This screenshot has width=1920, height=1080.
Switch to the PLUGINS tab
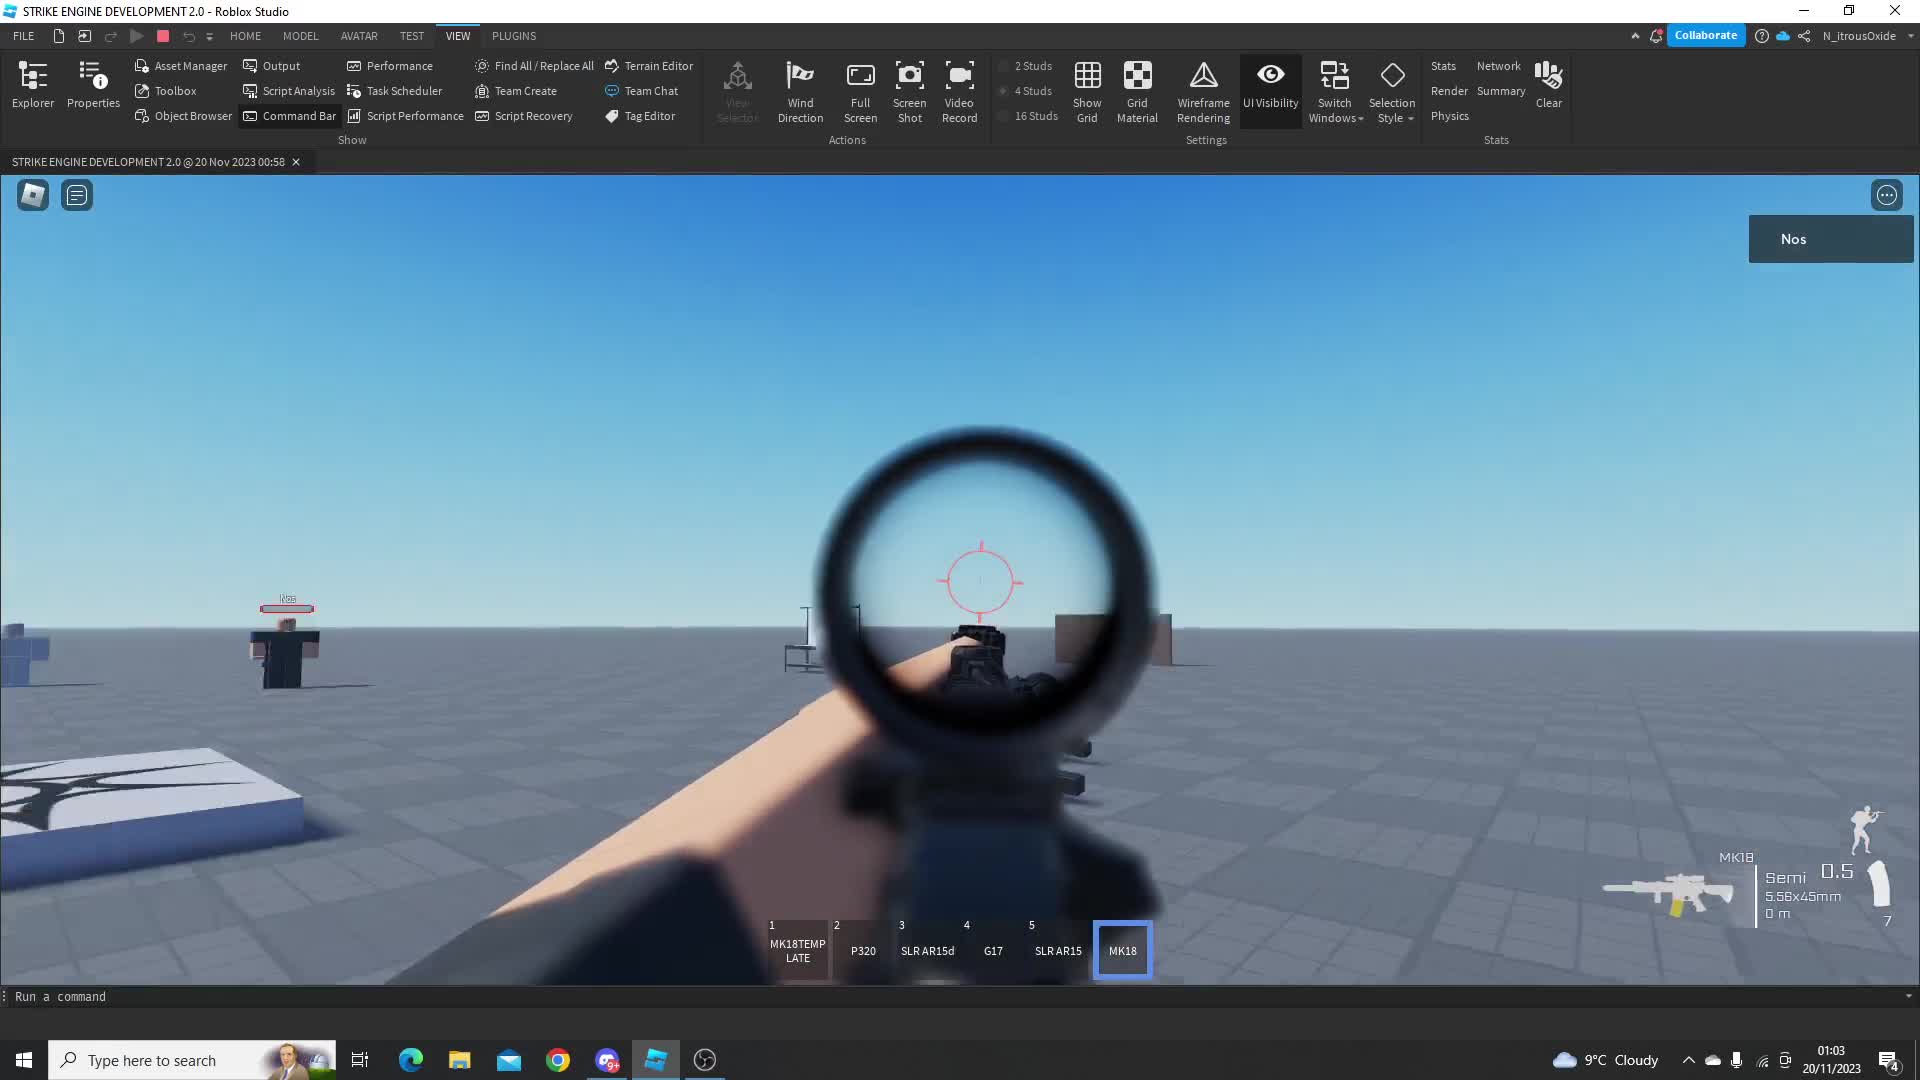[x=513, y=36]
